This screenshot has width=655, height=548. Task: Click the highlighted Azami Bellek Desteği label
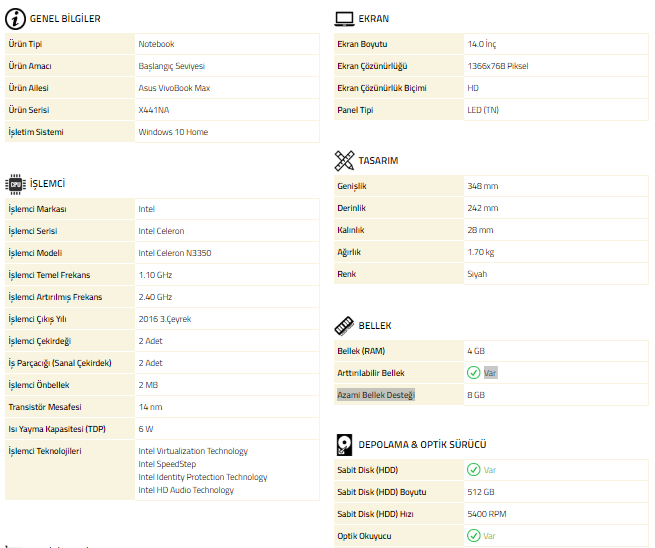point(376,395)
